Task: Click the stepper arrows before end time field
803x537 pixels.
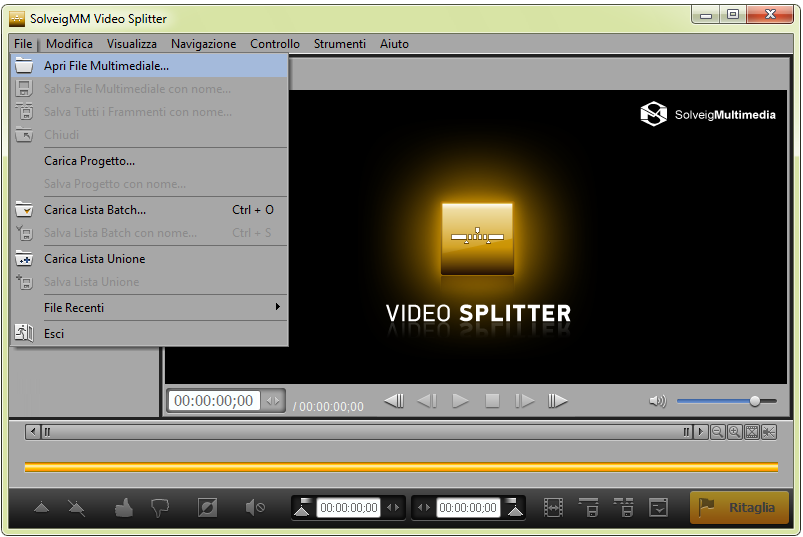Action: coord(424,508)
